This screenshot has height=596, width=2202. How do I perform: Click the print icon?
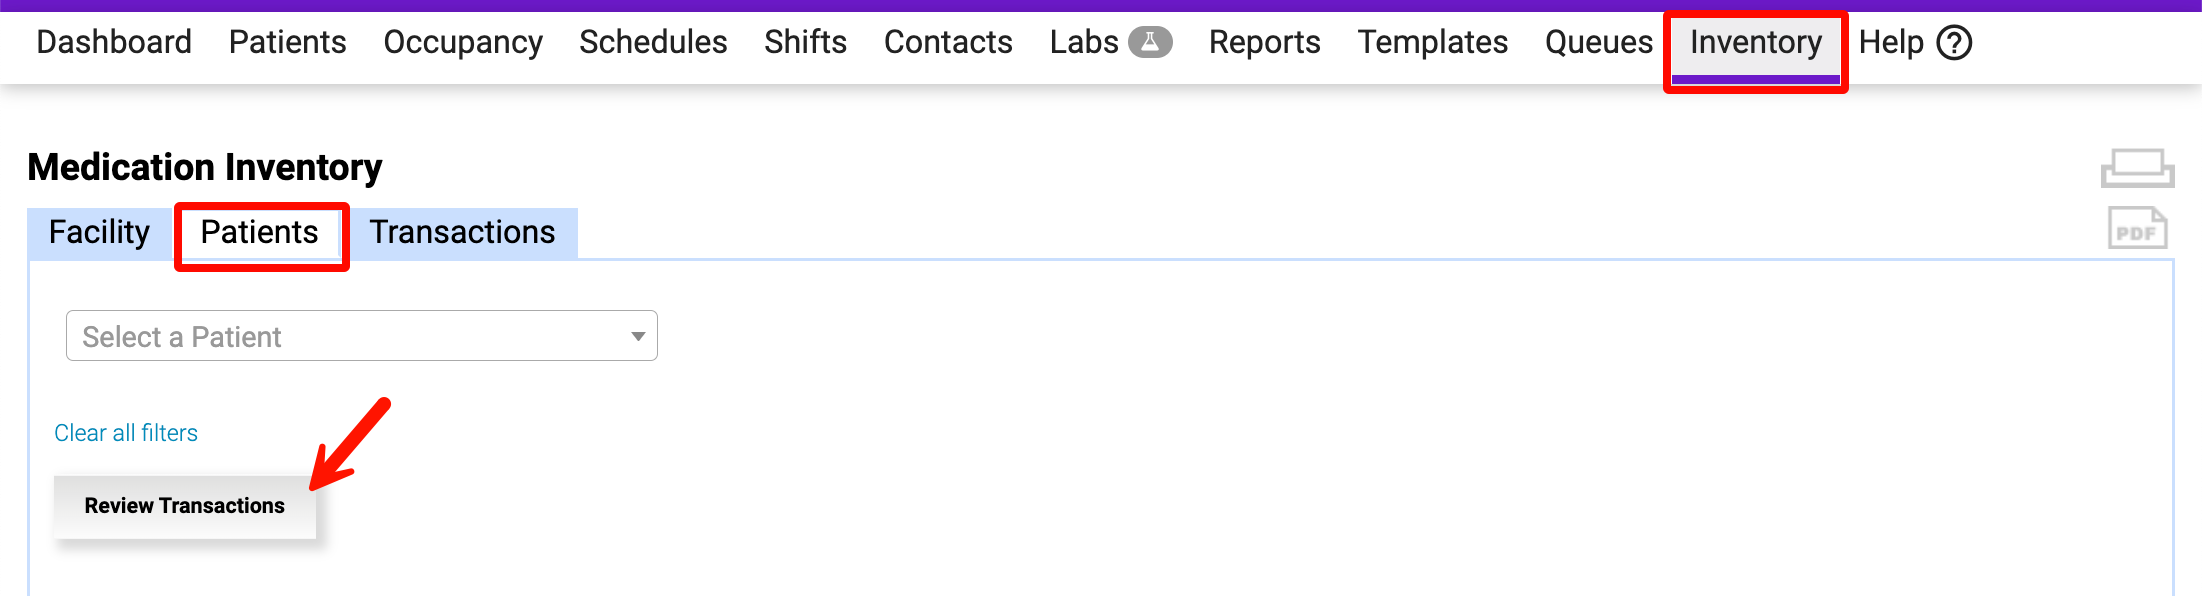click(x=2137, y=168)
